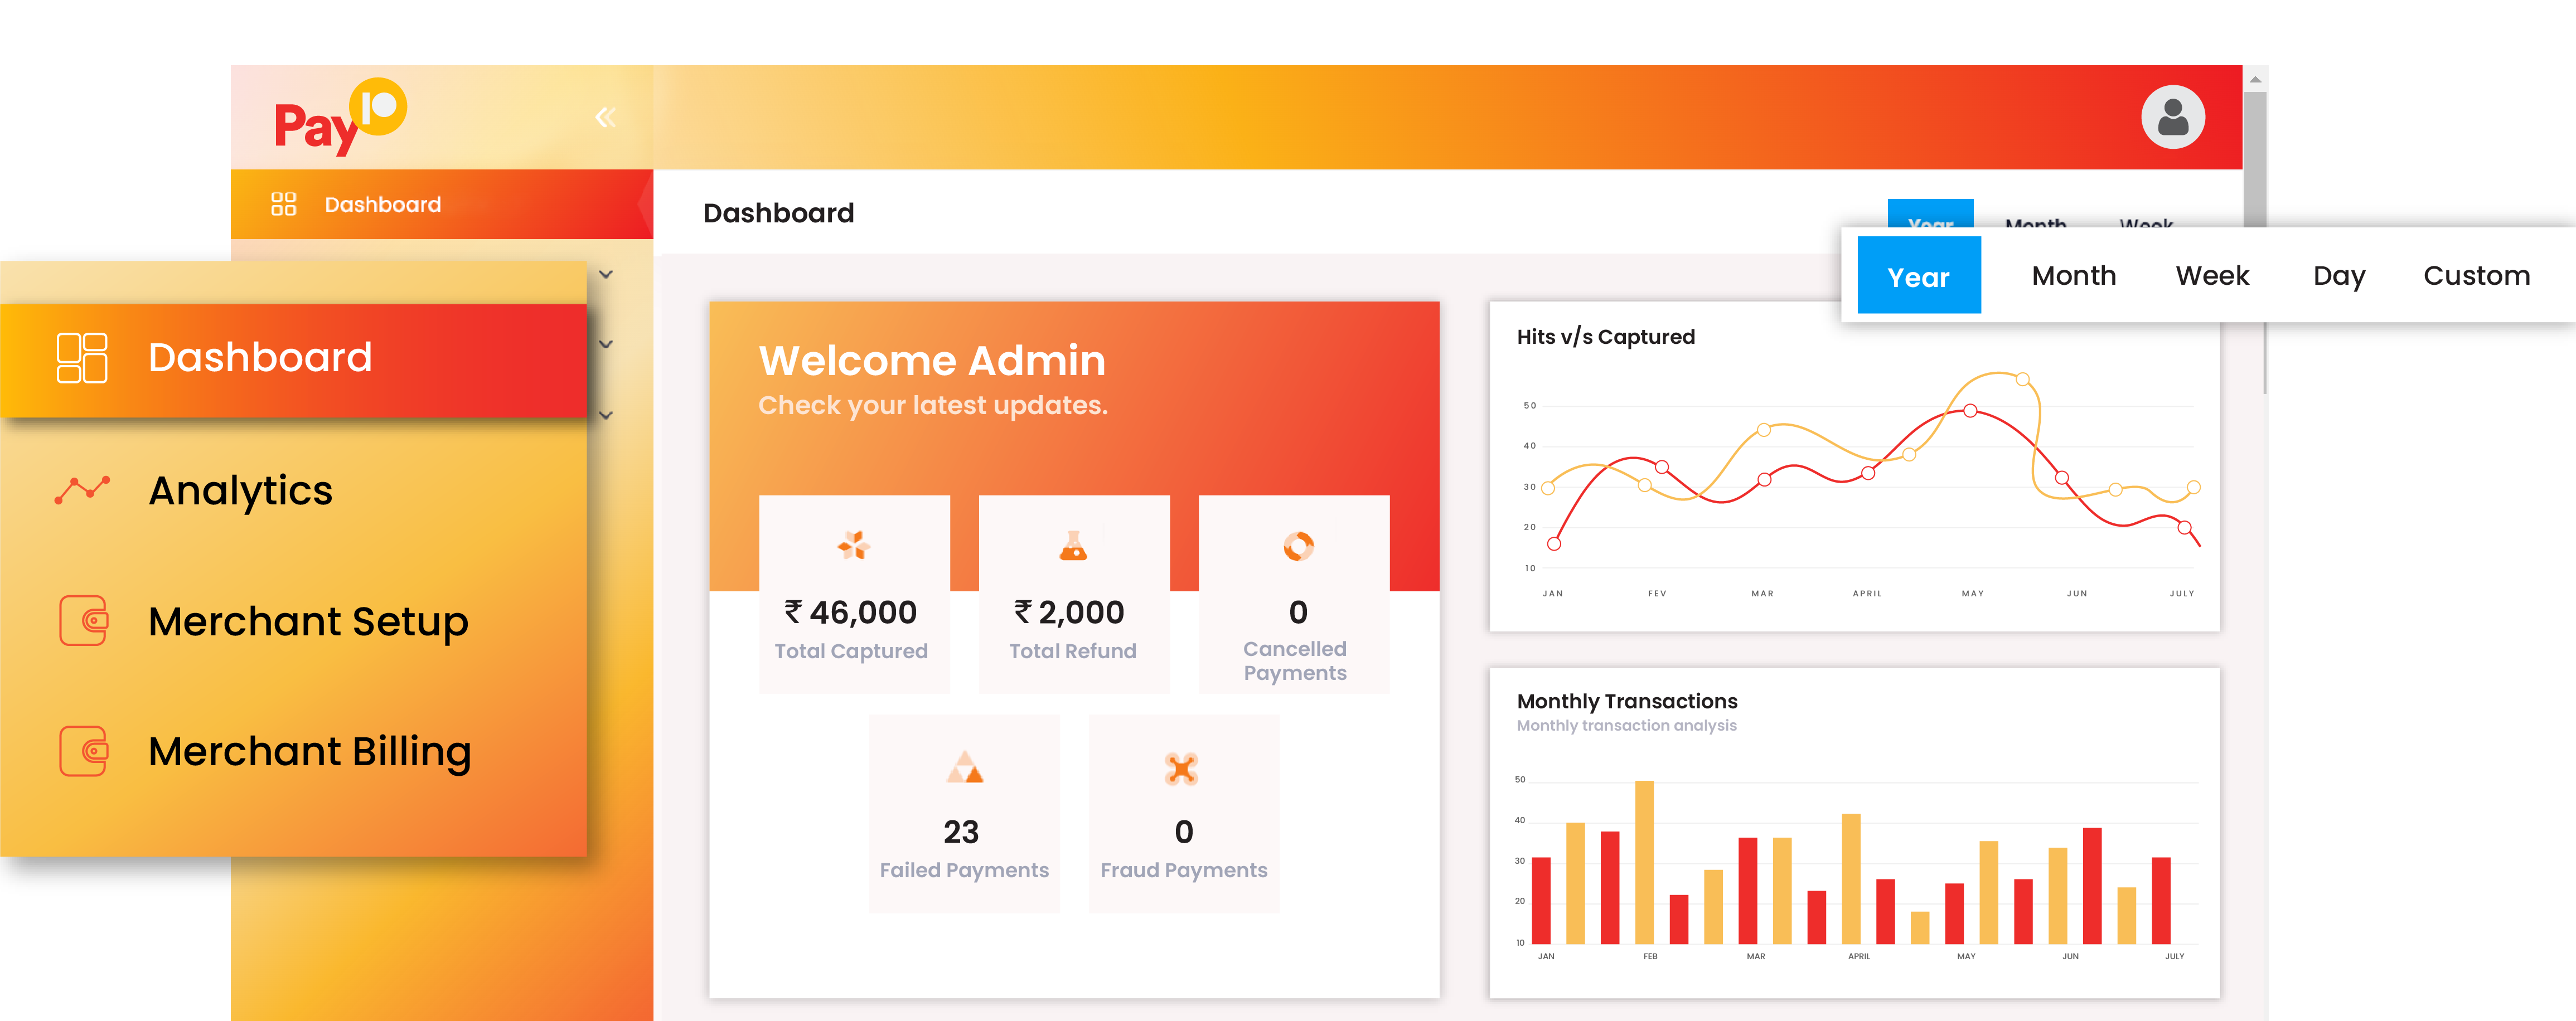Open Analytics from the sidebar chart icon
2576x1021 pixels.
[x=82, y=491]
